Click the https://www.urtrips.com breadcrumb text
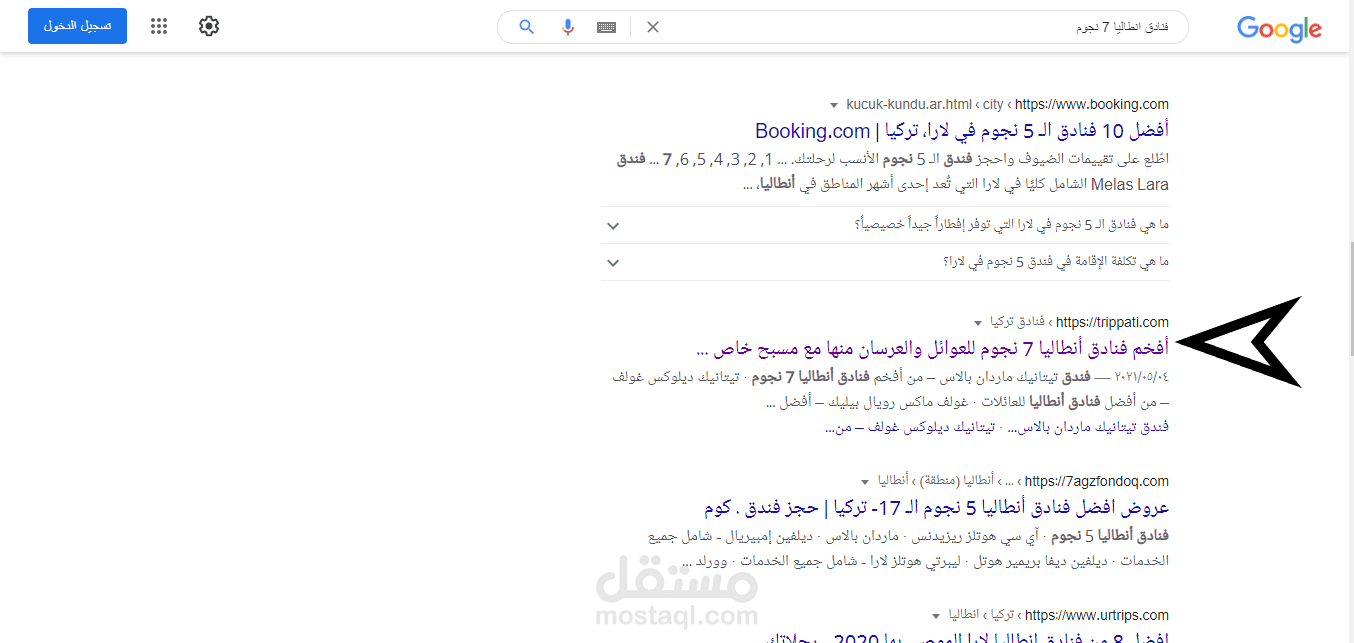This screenshot has width=1354, height=643. tap(1097, 615)
